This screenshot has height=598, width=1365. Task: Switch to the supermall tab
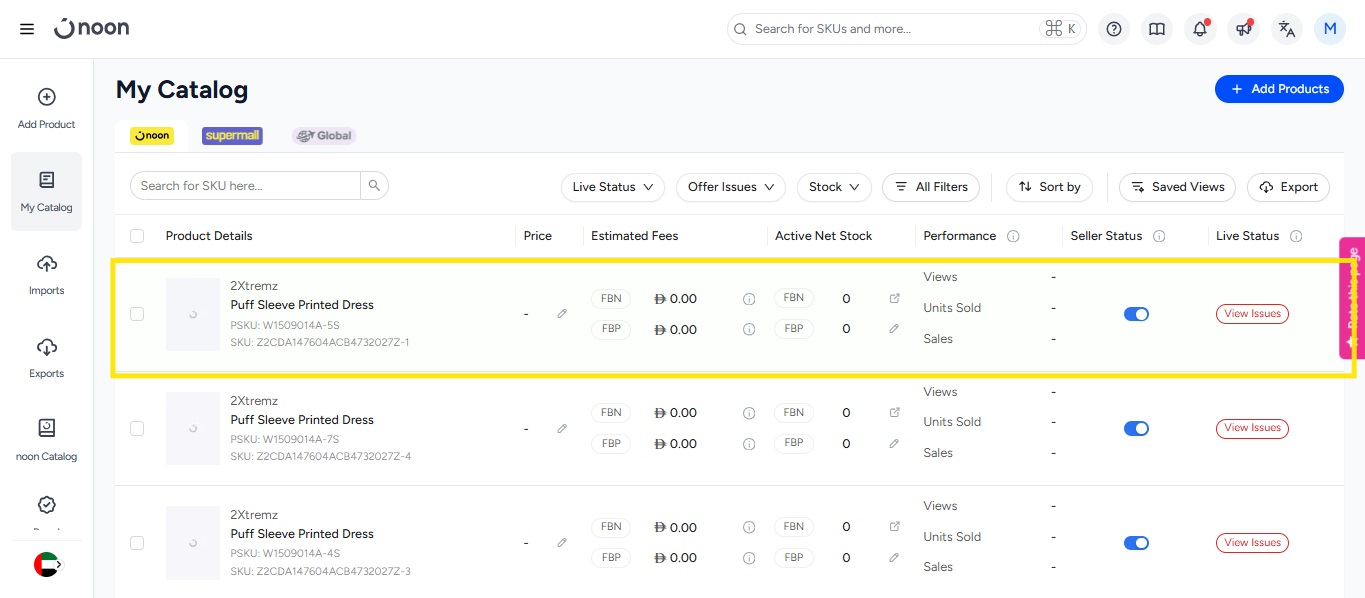(x=232, y=135)
